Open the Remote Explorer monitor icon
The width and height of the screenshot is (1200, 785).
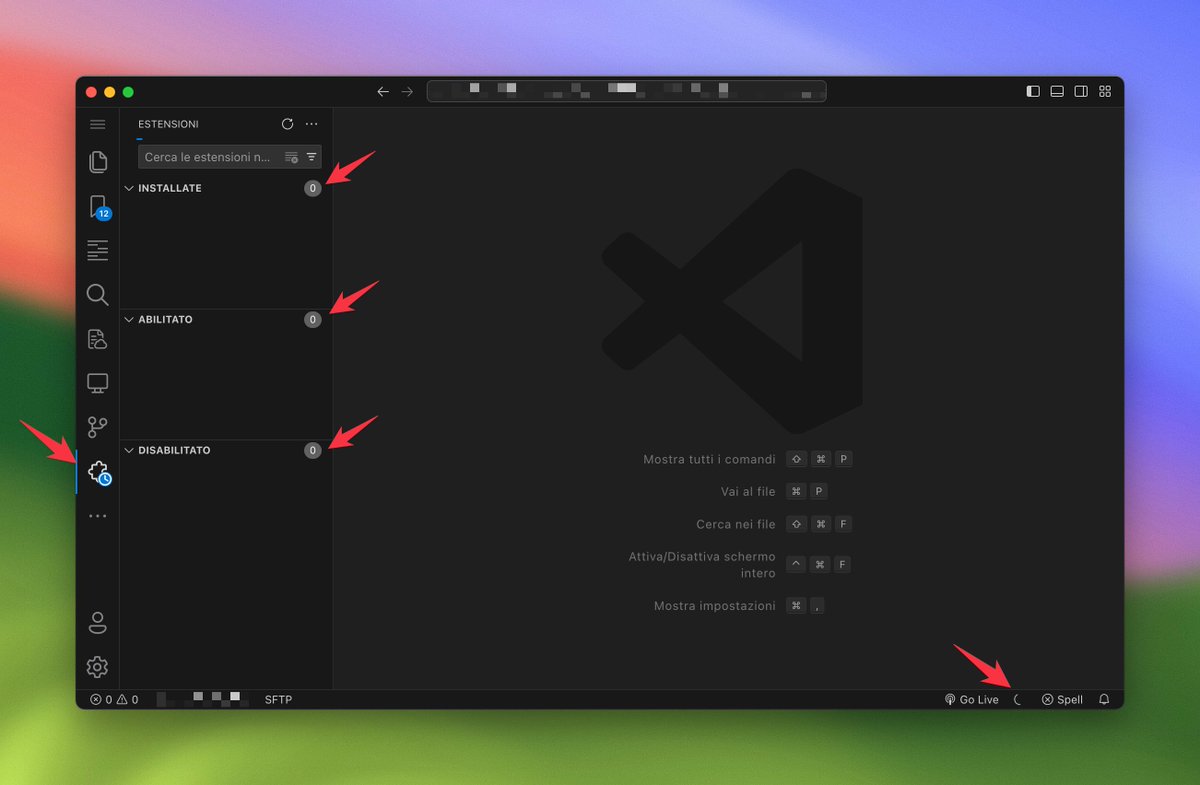(97, 383)
